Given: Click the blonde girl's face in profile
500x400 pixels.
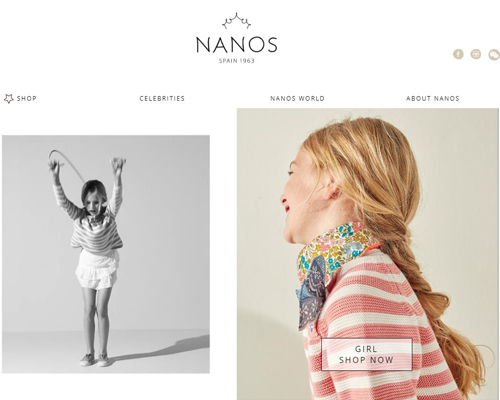Looking at the screenshot, I should coord(300,200).
